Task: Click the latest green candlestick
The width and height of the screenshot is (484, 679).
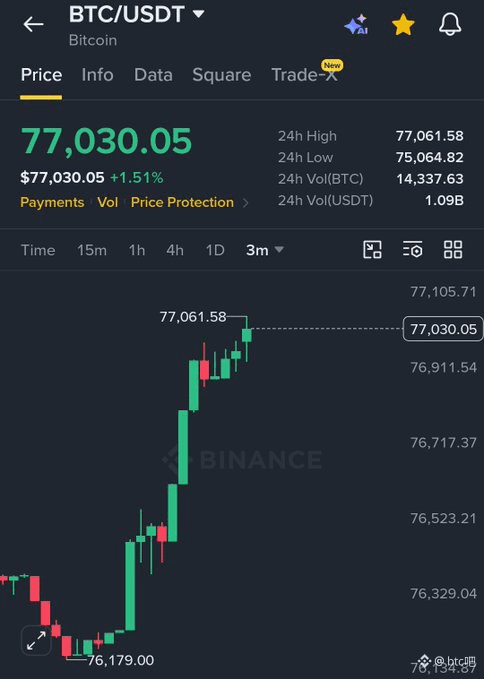Action: (x=247, y=335)
